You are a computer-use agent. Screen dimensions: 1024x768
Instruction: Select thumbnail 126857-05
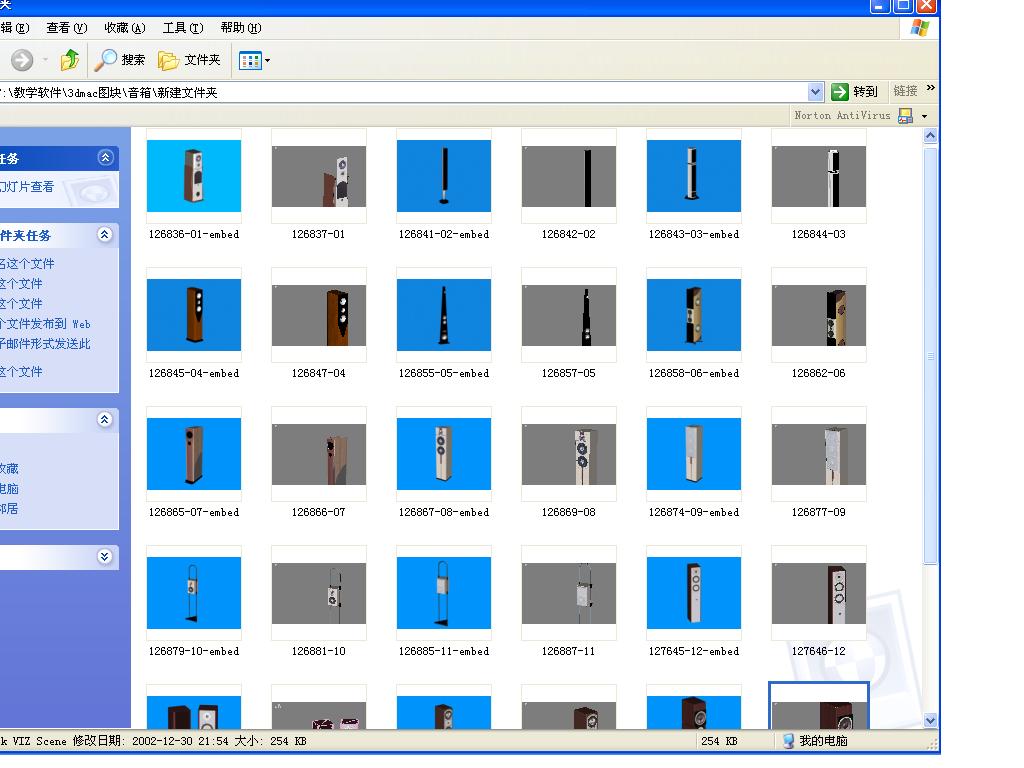tap(569, 315)
